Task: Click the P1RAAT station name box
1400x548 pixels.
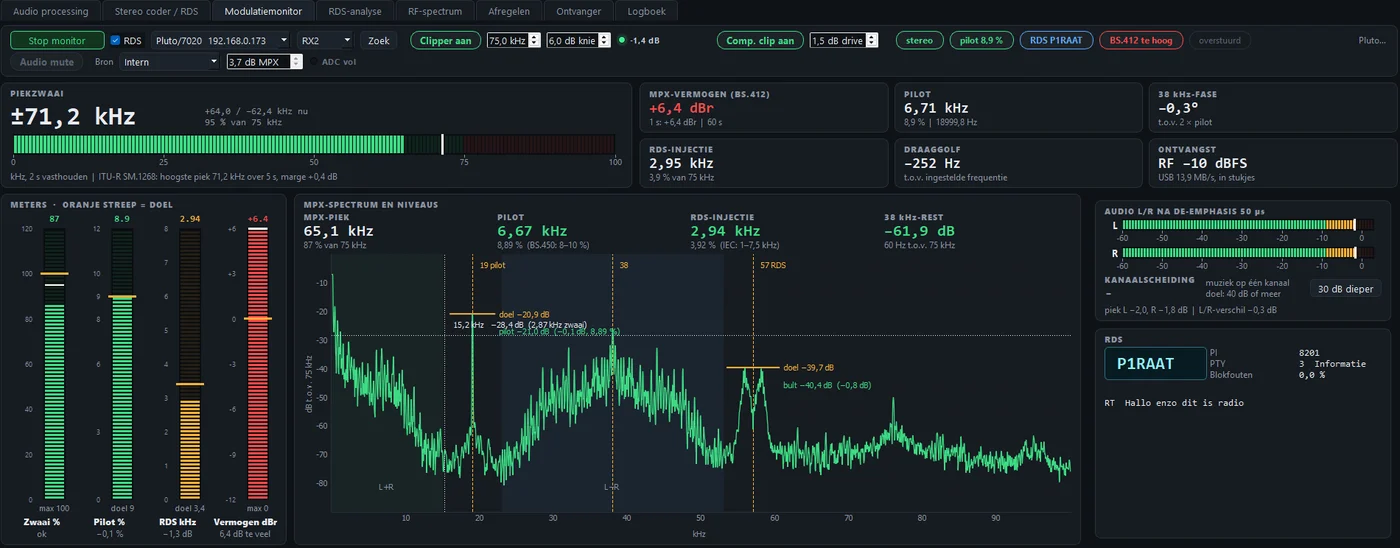Action: coord(1155,363)
